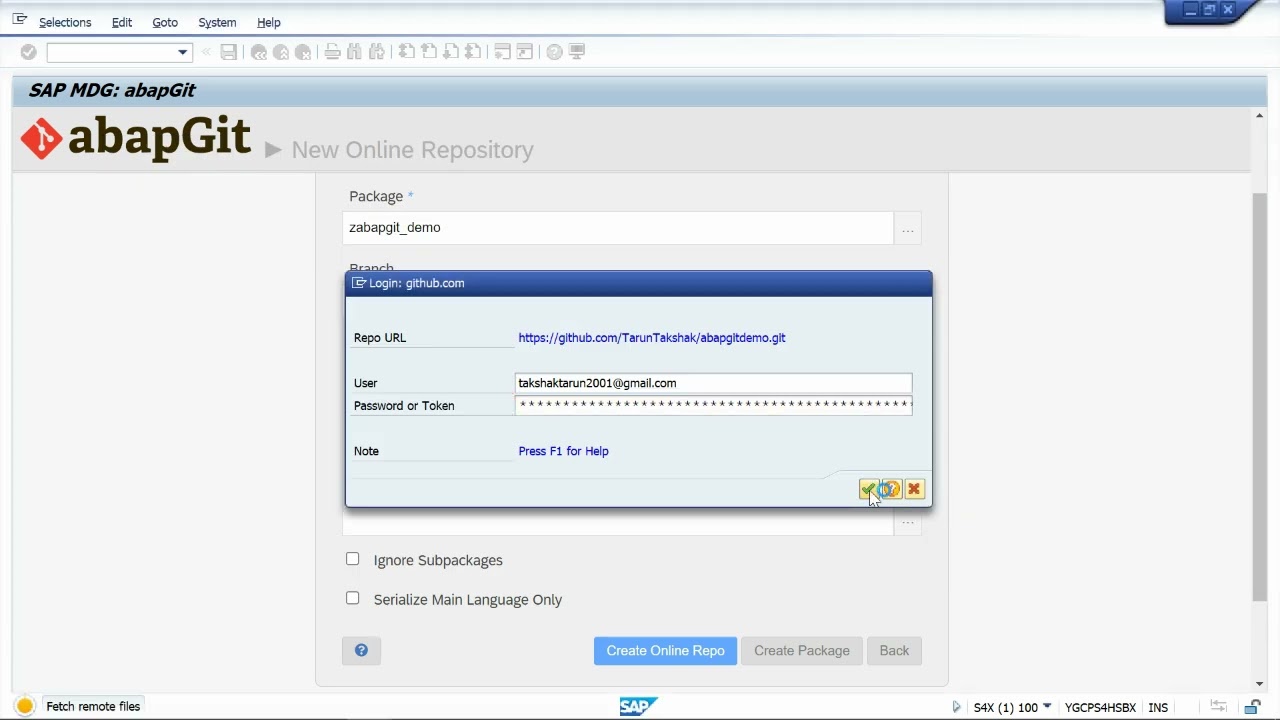This screenshot has height=720, width=1280.
Task: Click the Back button in the form
Action: click(x=894, y=651)
